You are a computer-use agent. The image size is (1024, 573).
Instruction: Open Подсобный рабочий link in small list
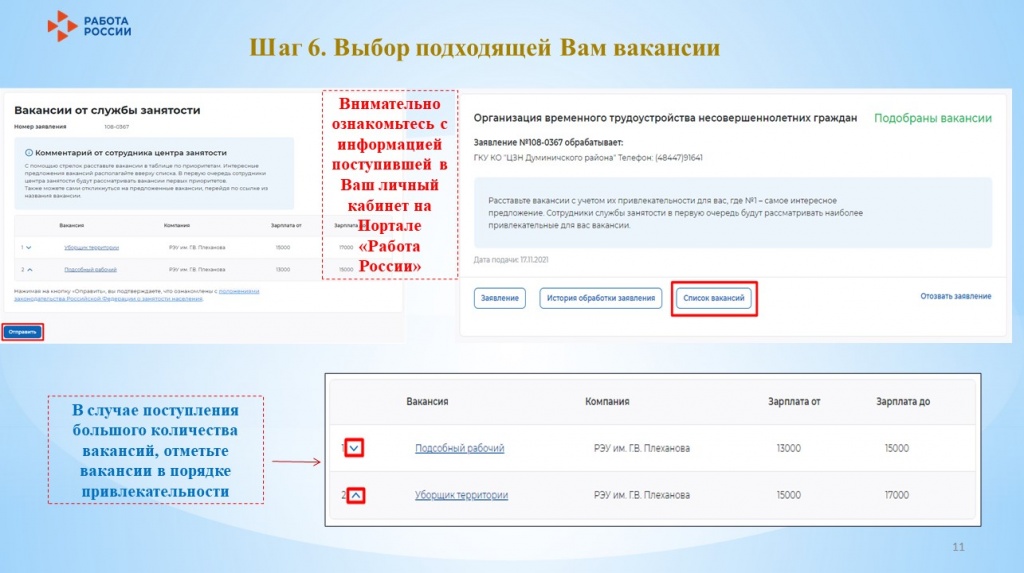click(x=90, y=269)
